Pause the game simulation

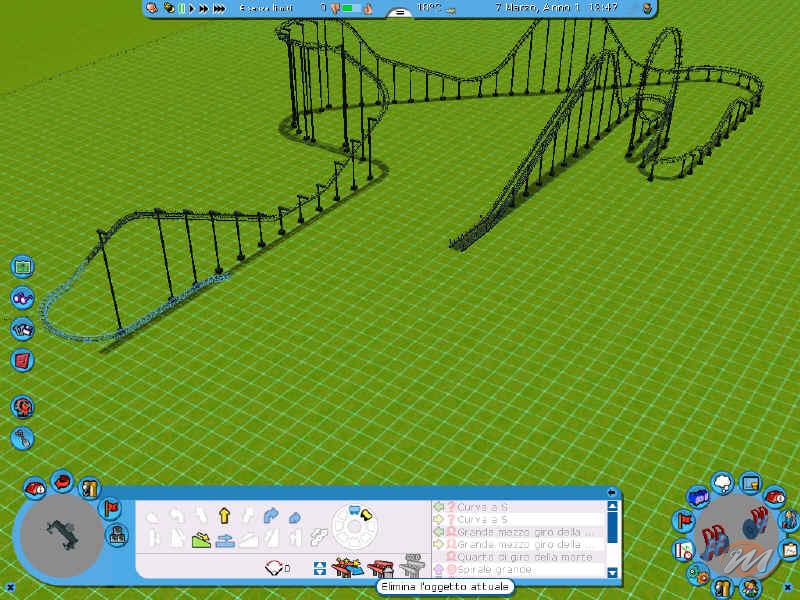[x=181, y=10]
